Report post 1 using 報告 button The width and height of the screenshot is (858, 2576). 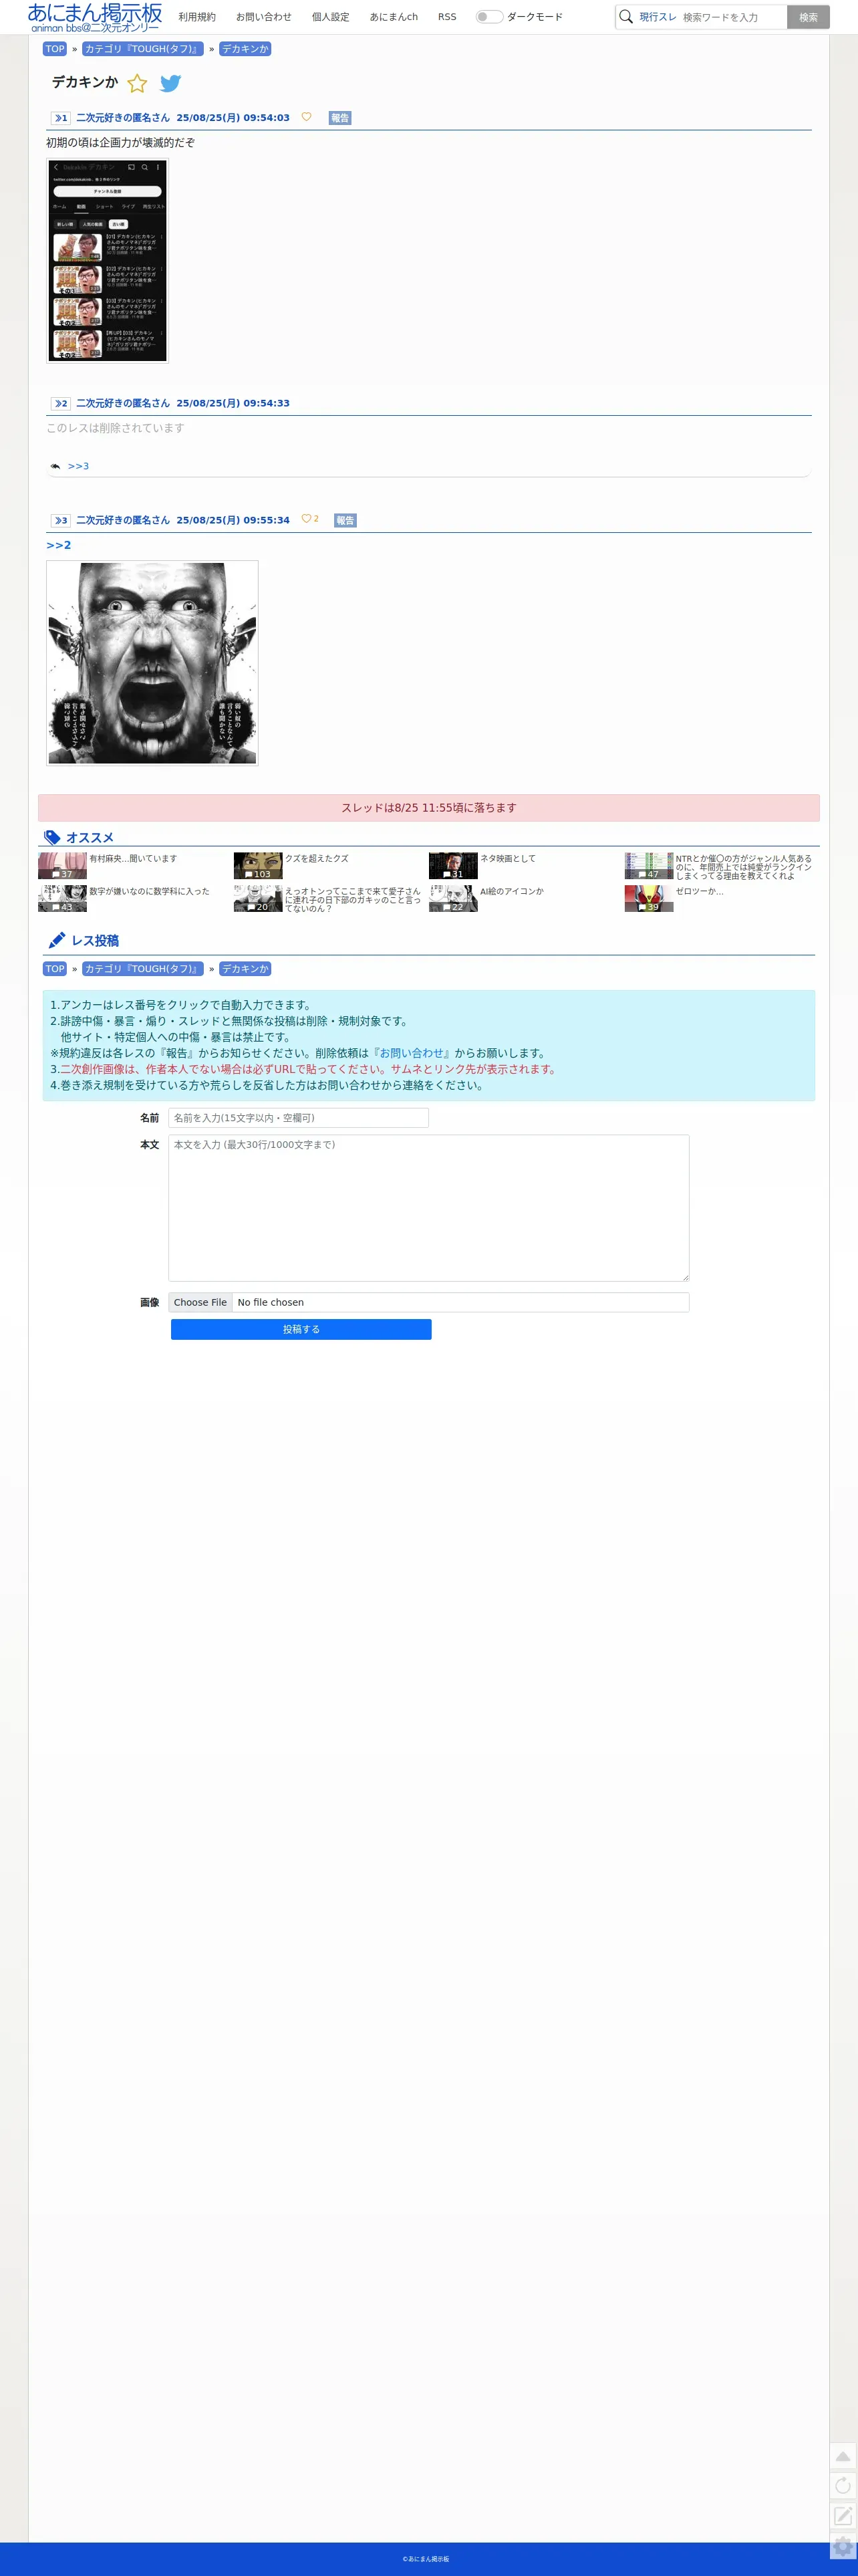pos(340,118)
